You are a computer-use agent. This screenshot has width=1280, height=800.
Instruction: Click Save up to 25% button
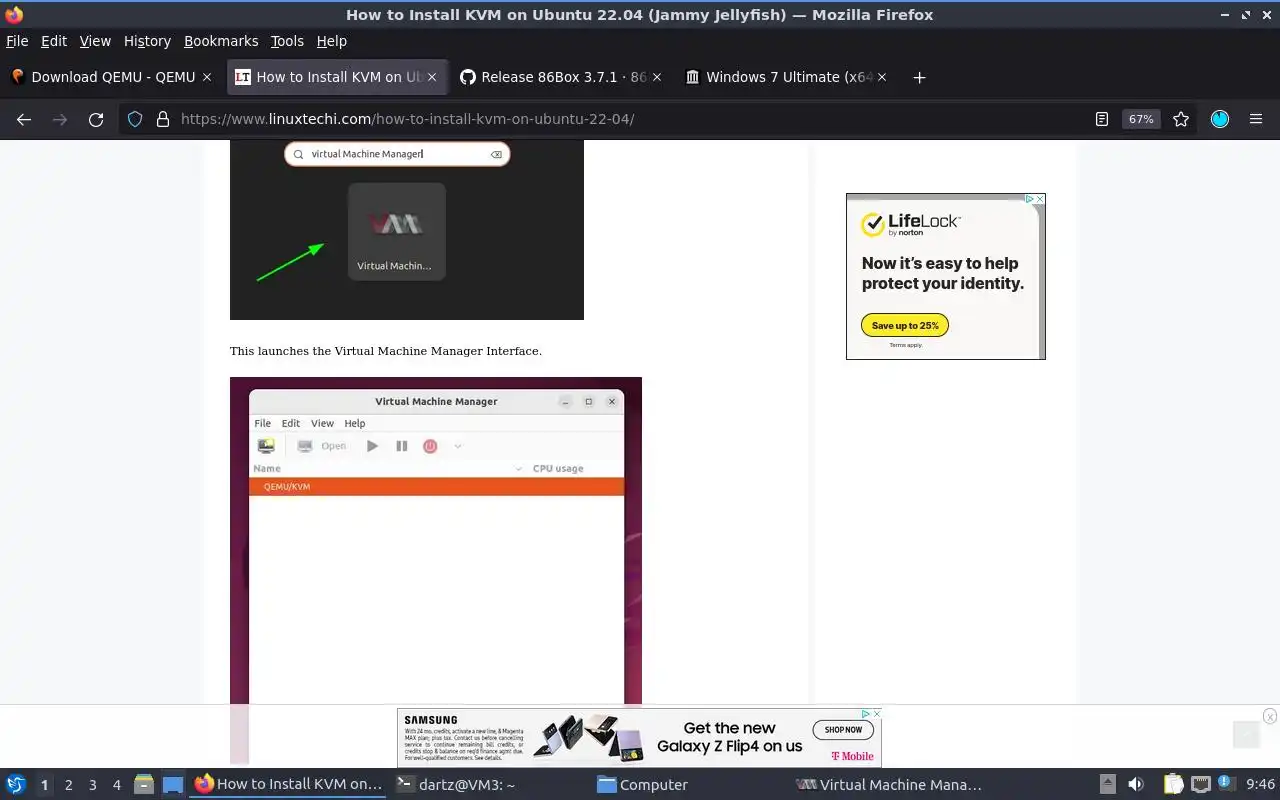click(x=905, y=325)
